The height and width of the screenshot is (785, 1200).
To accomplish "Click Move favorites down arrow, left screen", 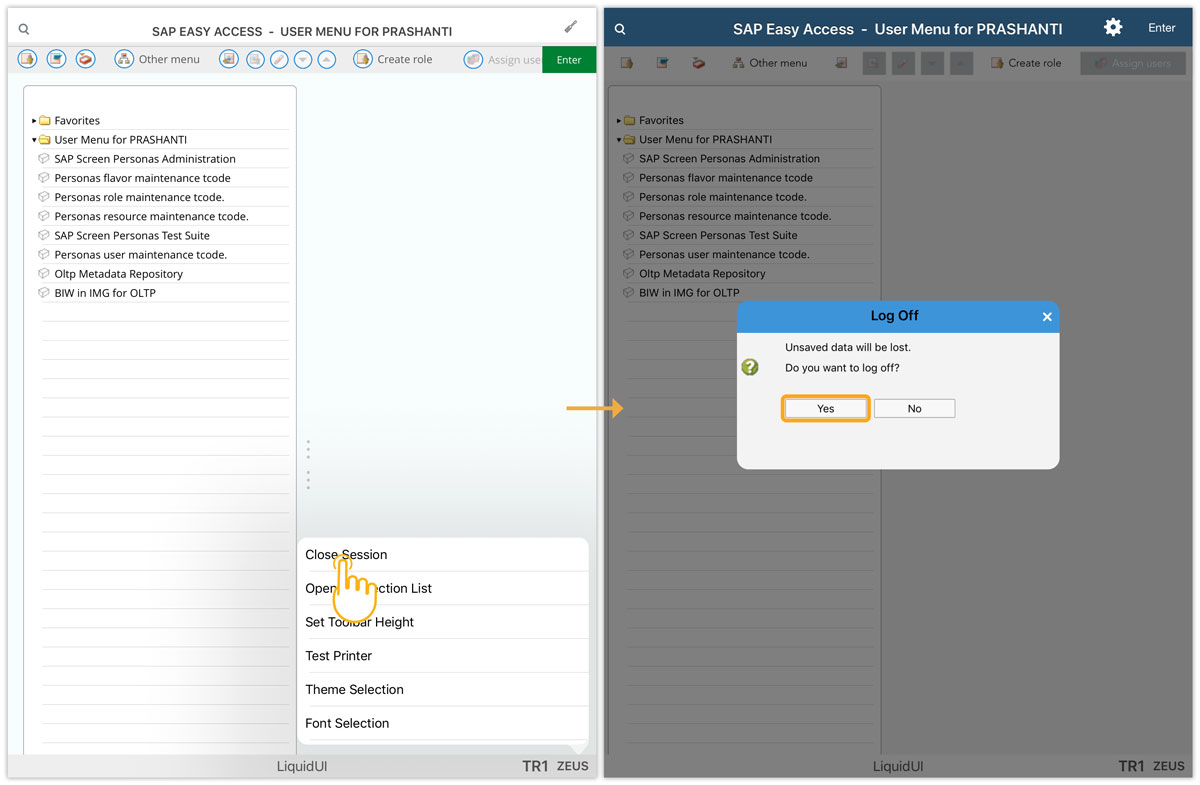I will click(303, 59).
